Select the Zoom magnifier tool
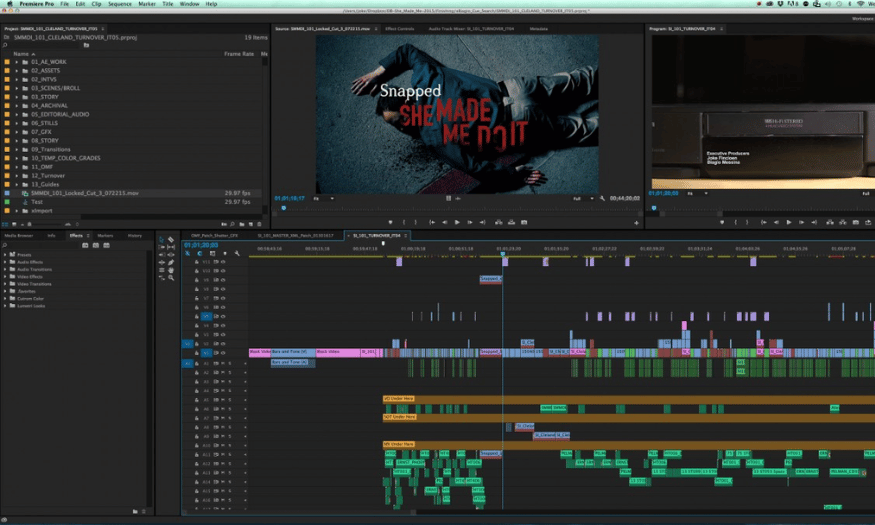This screenshot has width=875, height=525. click(171, 277)
